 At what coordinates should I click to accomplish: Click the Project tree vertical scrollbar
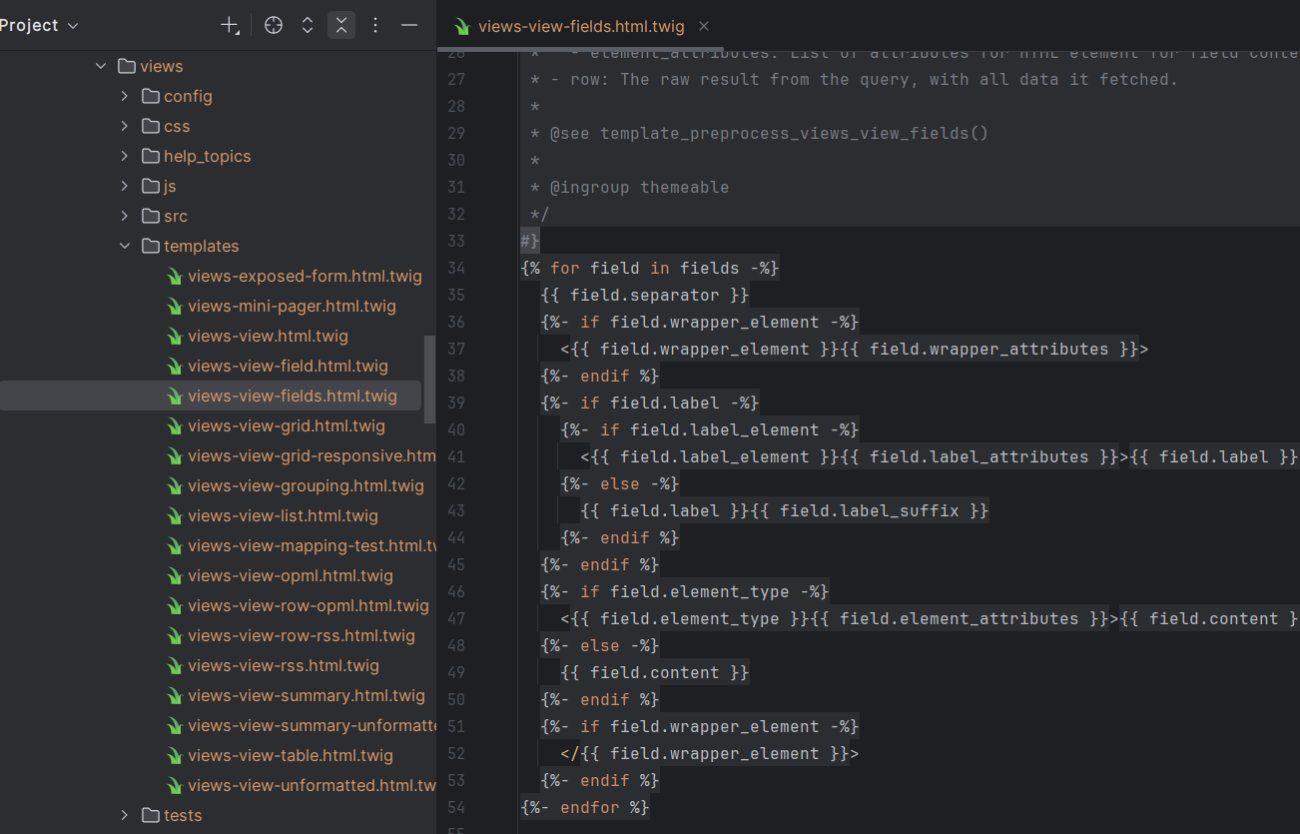click(430, 379)
